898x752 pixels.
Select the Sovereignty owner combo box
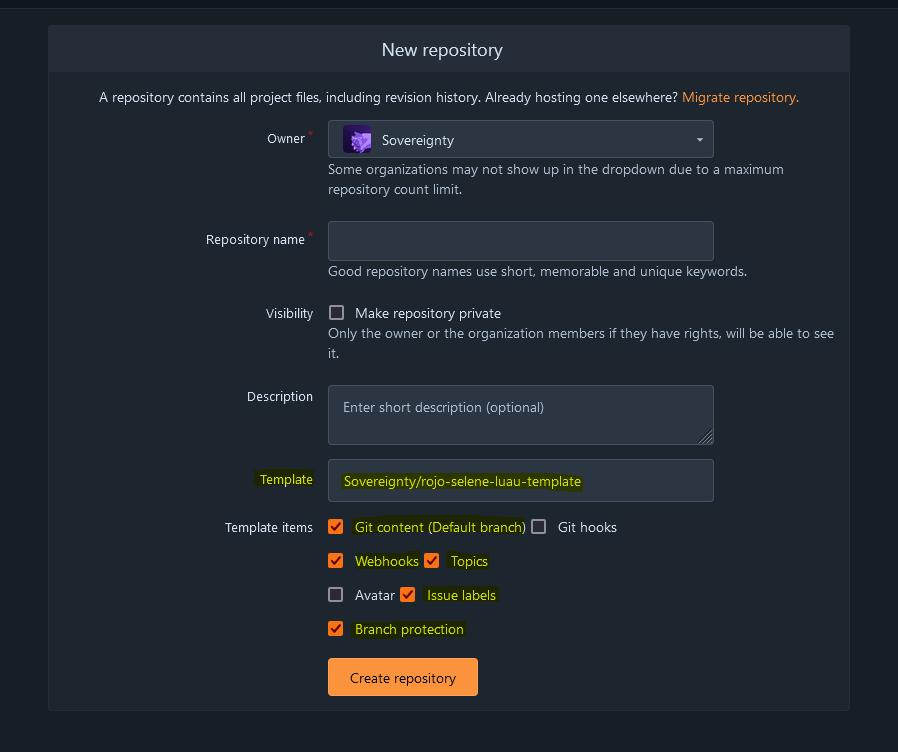pyautogui.click(x=521, y=139)
